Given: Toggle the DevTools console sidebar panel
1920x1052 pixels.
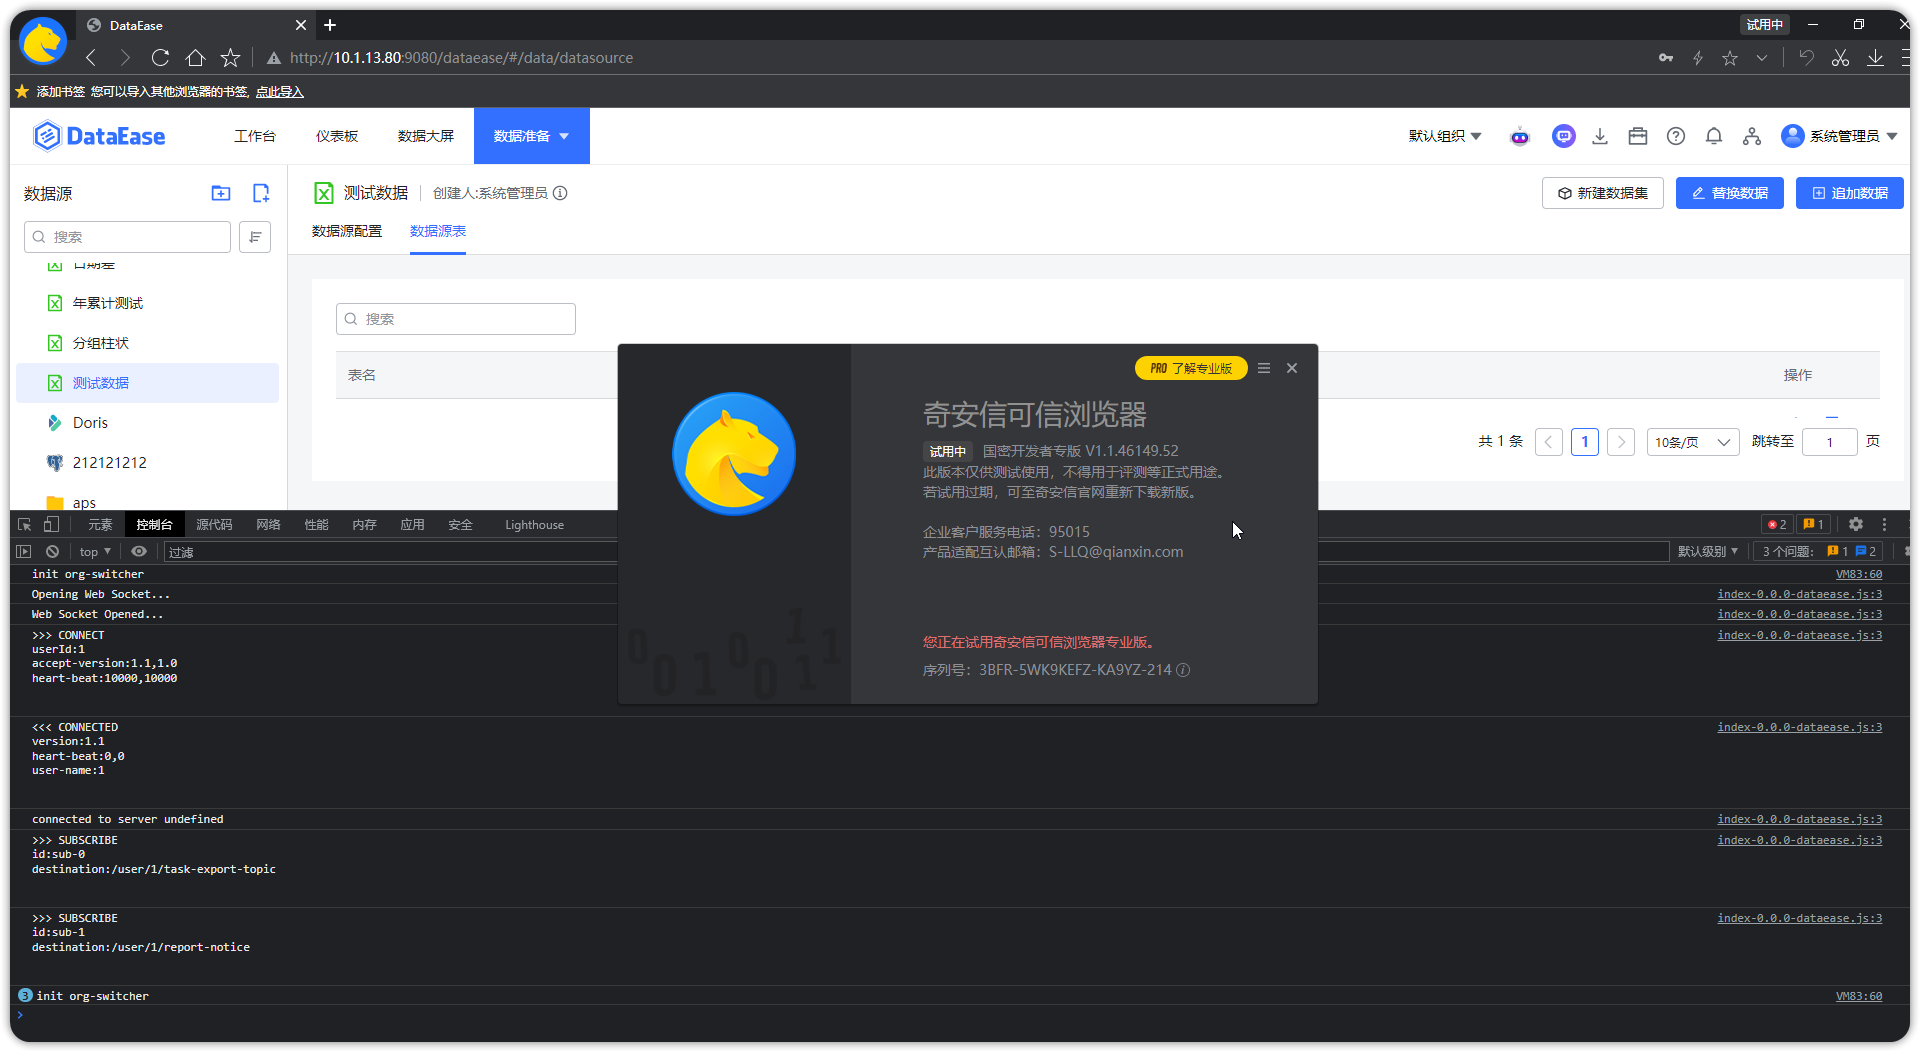Looking at the screenshot, I should (24, 551).
